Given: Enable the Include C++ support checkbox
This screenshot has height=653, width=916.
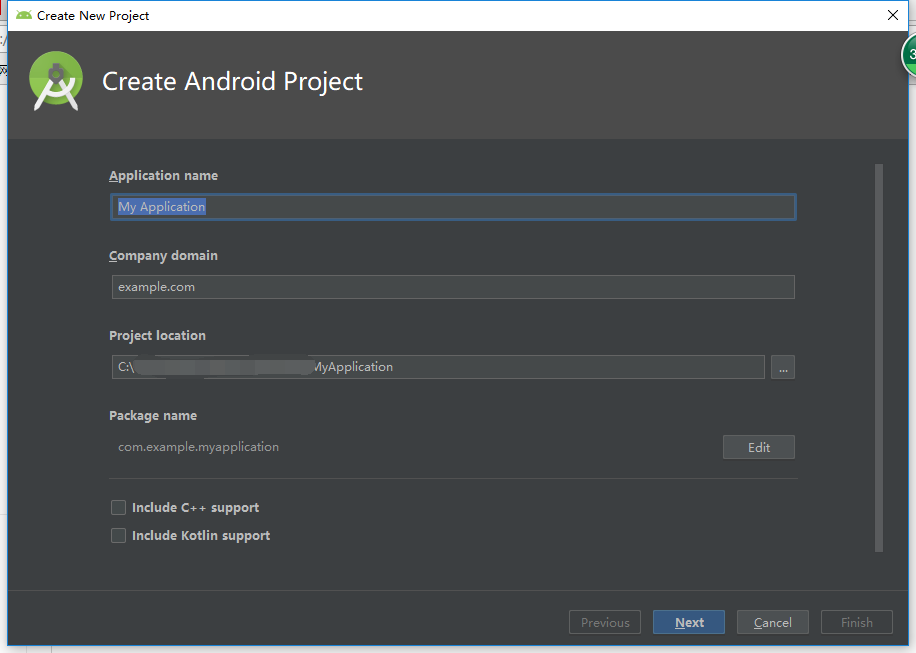Looking at the screenshot, I should coord(119,508).
